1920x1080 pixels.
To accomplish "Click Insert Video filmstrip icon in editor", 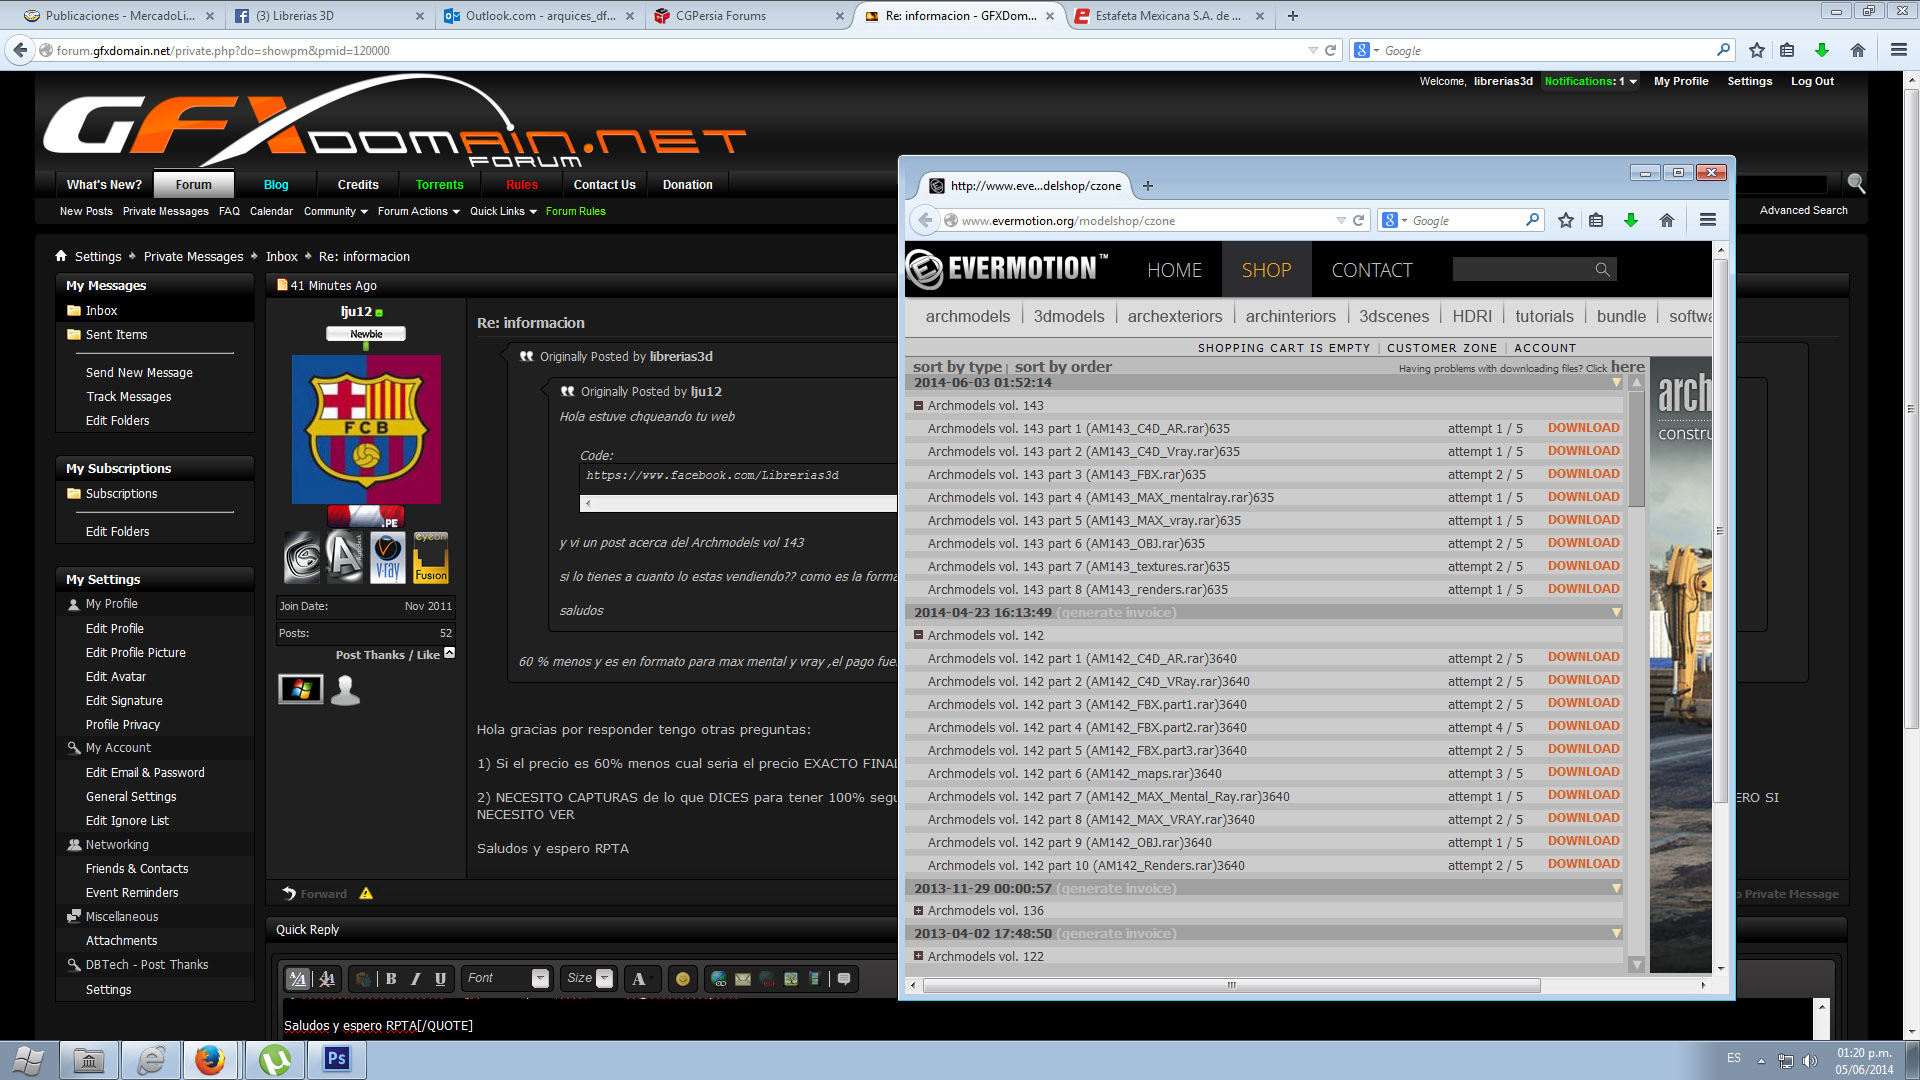I will pyautogui.click(x=814, y=979).
